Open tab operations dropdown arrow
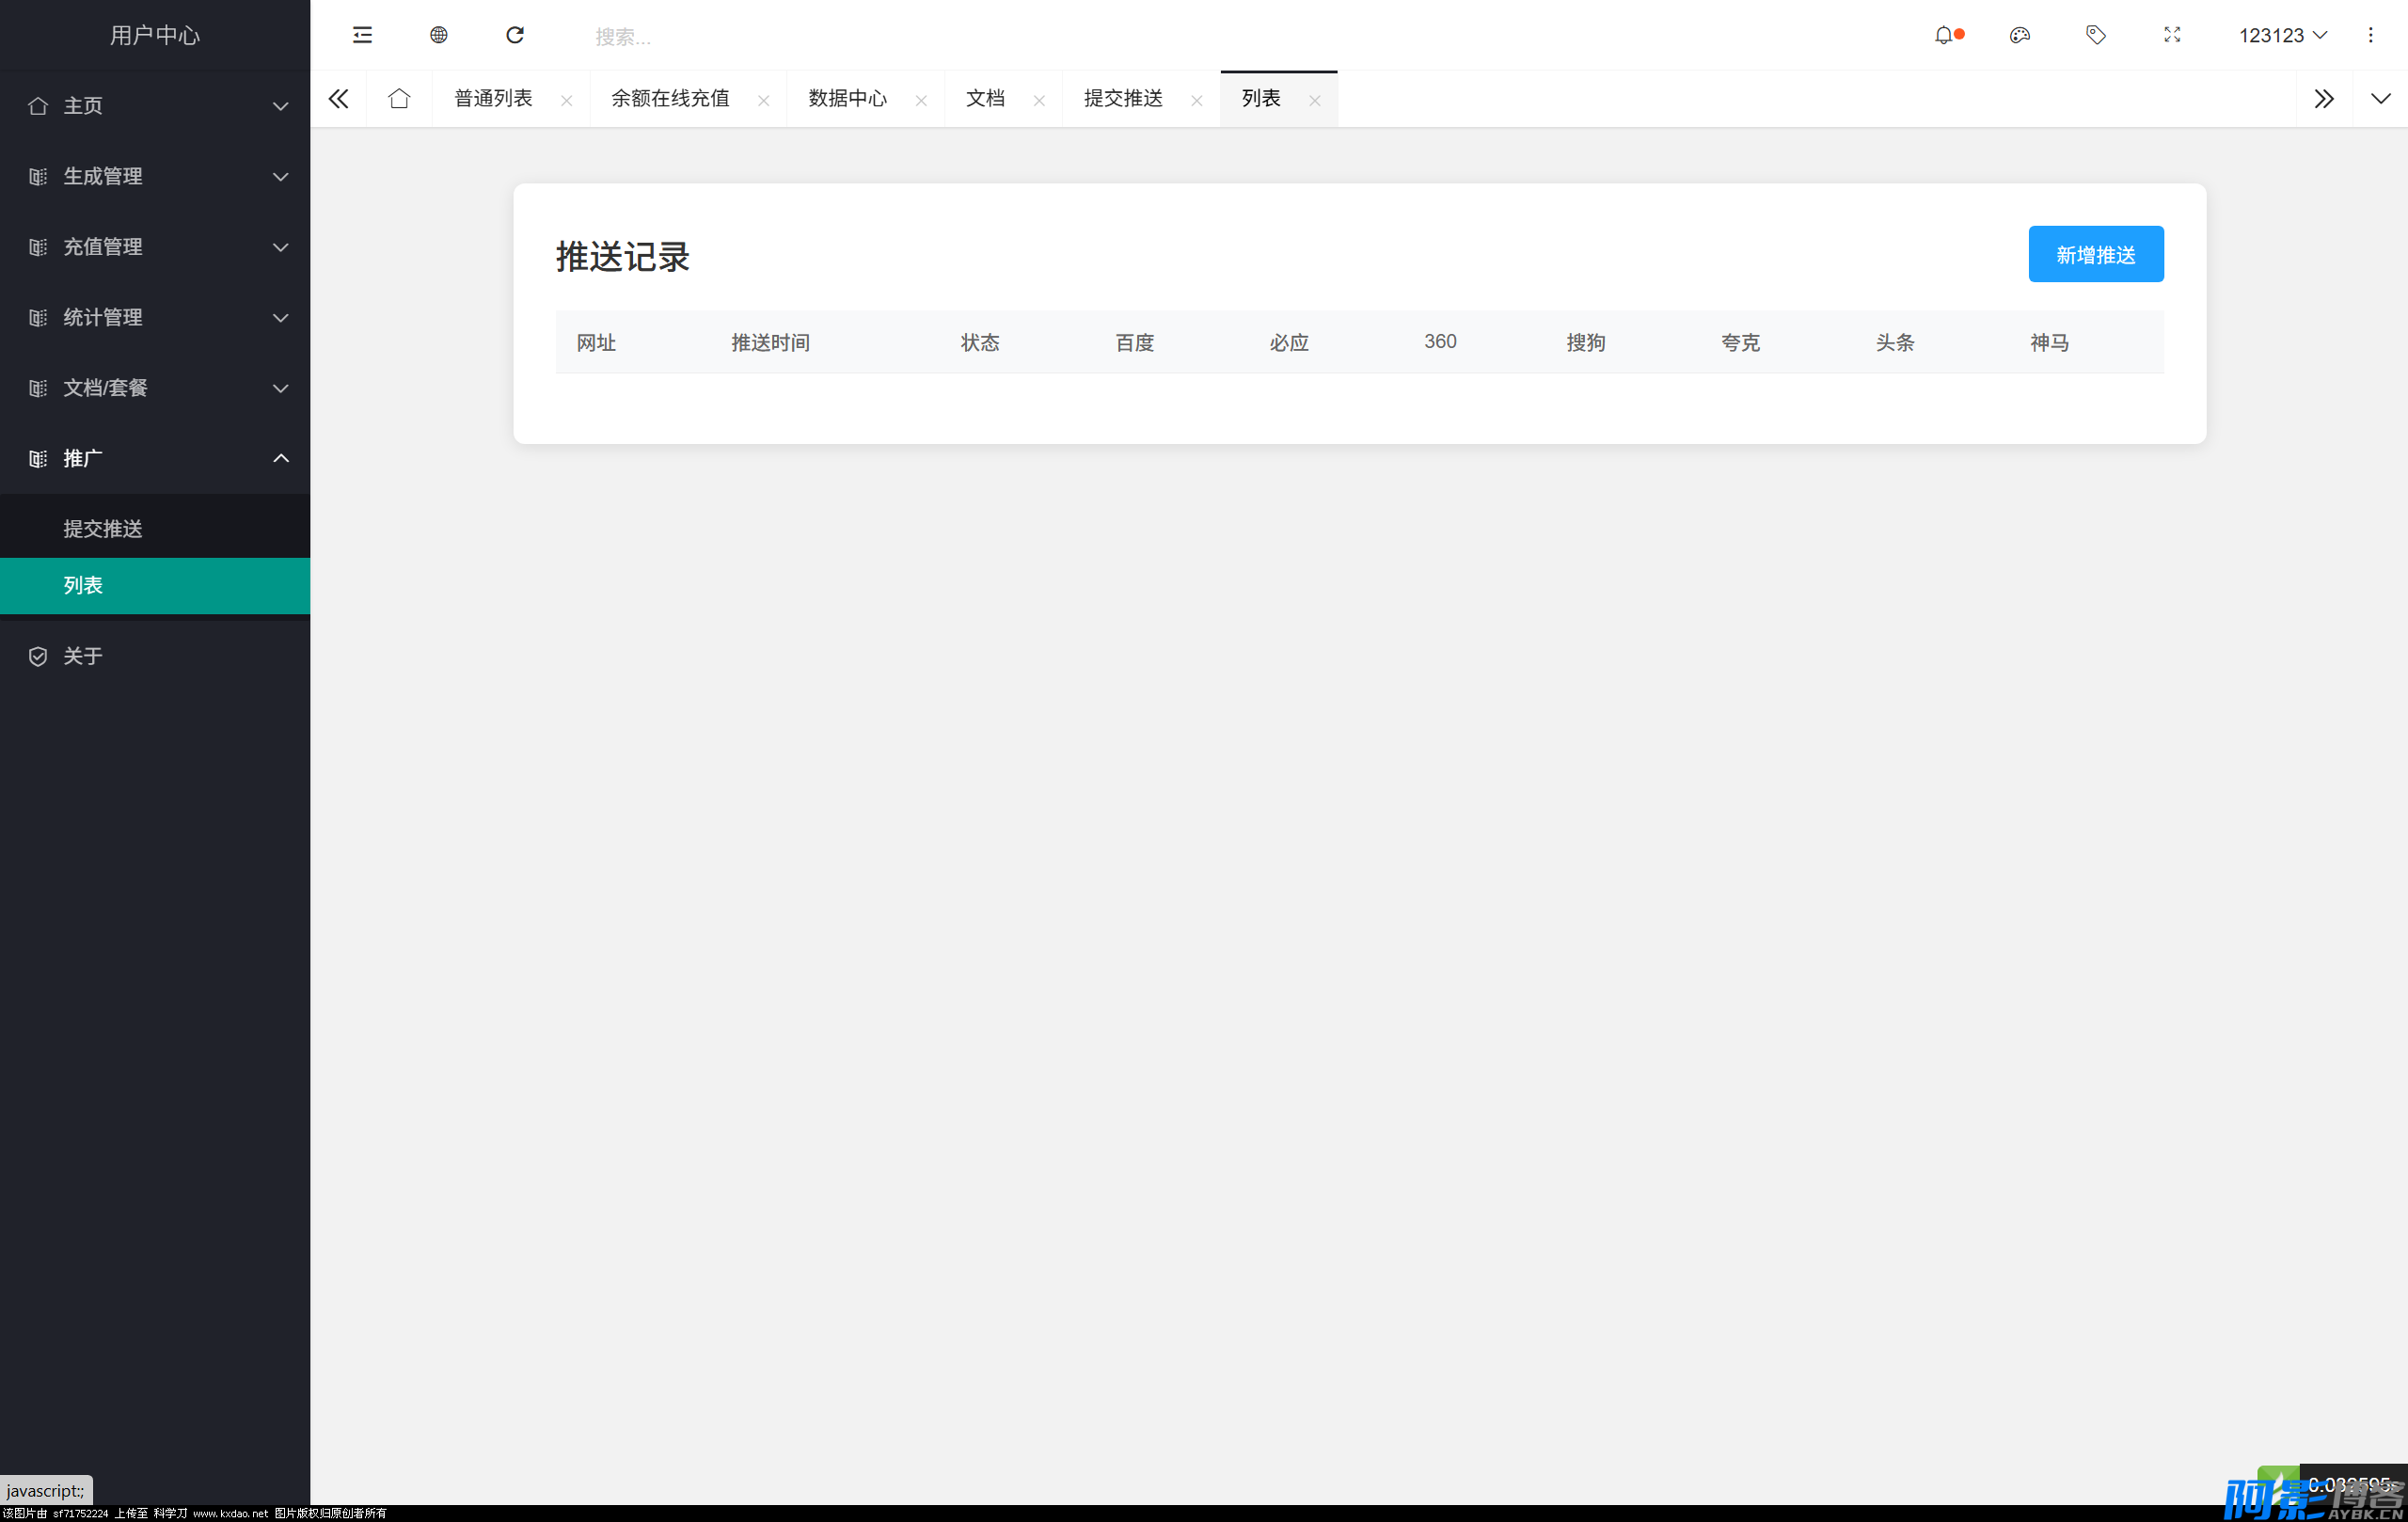The image size is (2408, 1522). point(2380,98)
